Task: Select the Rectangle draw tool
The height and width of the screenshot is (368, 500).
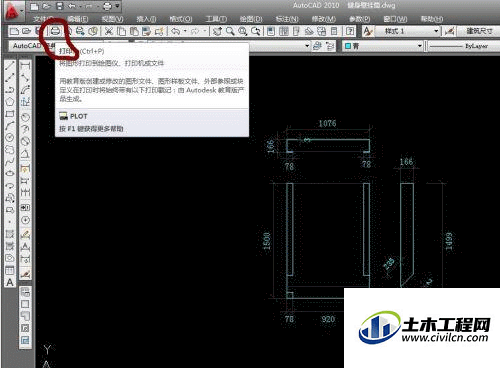Action: tap(10, 114)
